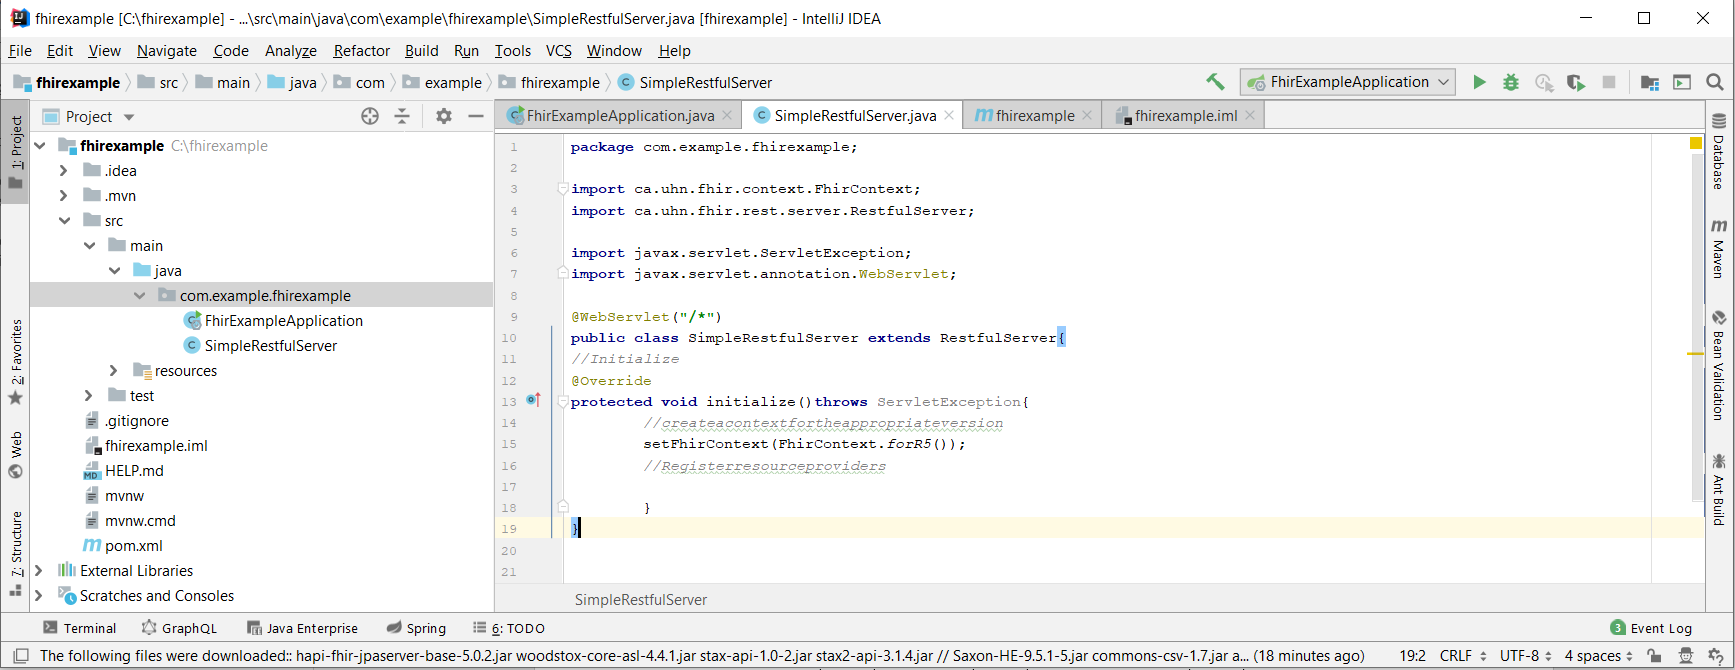Click the Debug bug icon
This screenshot has width=1735, height=670.
point(1511,82)
